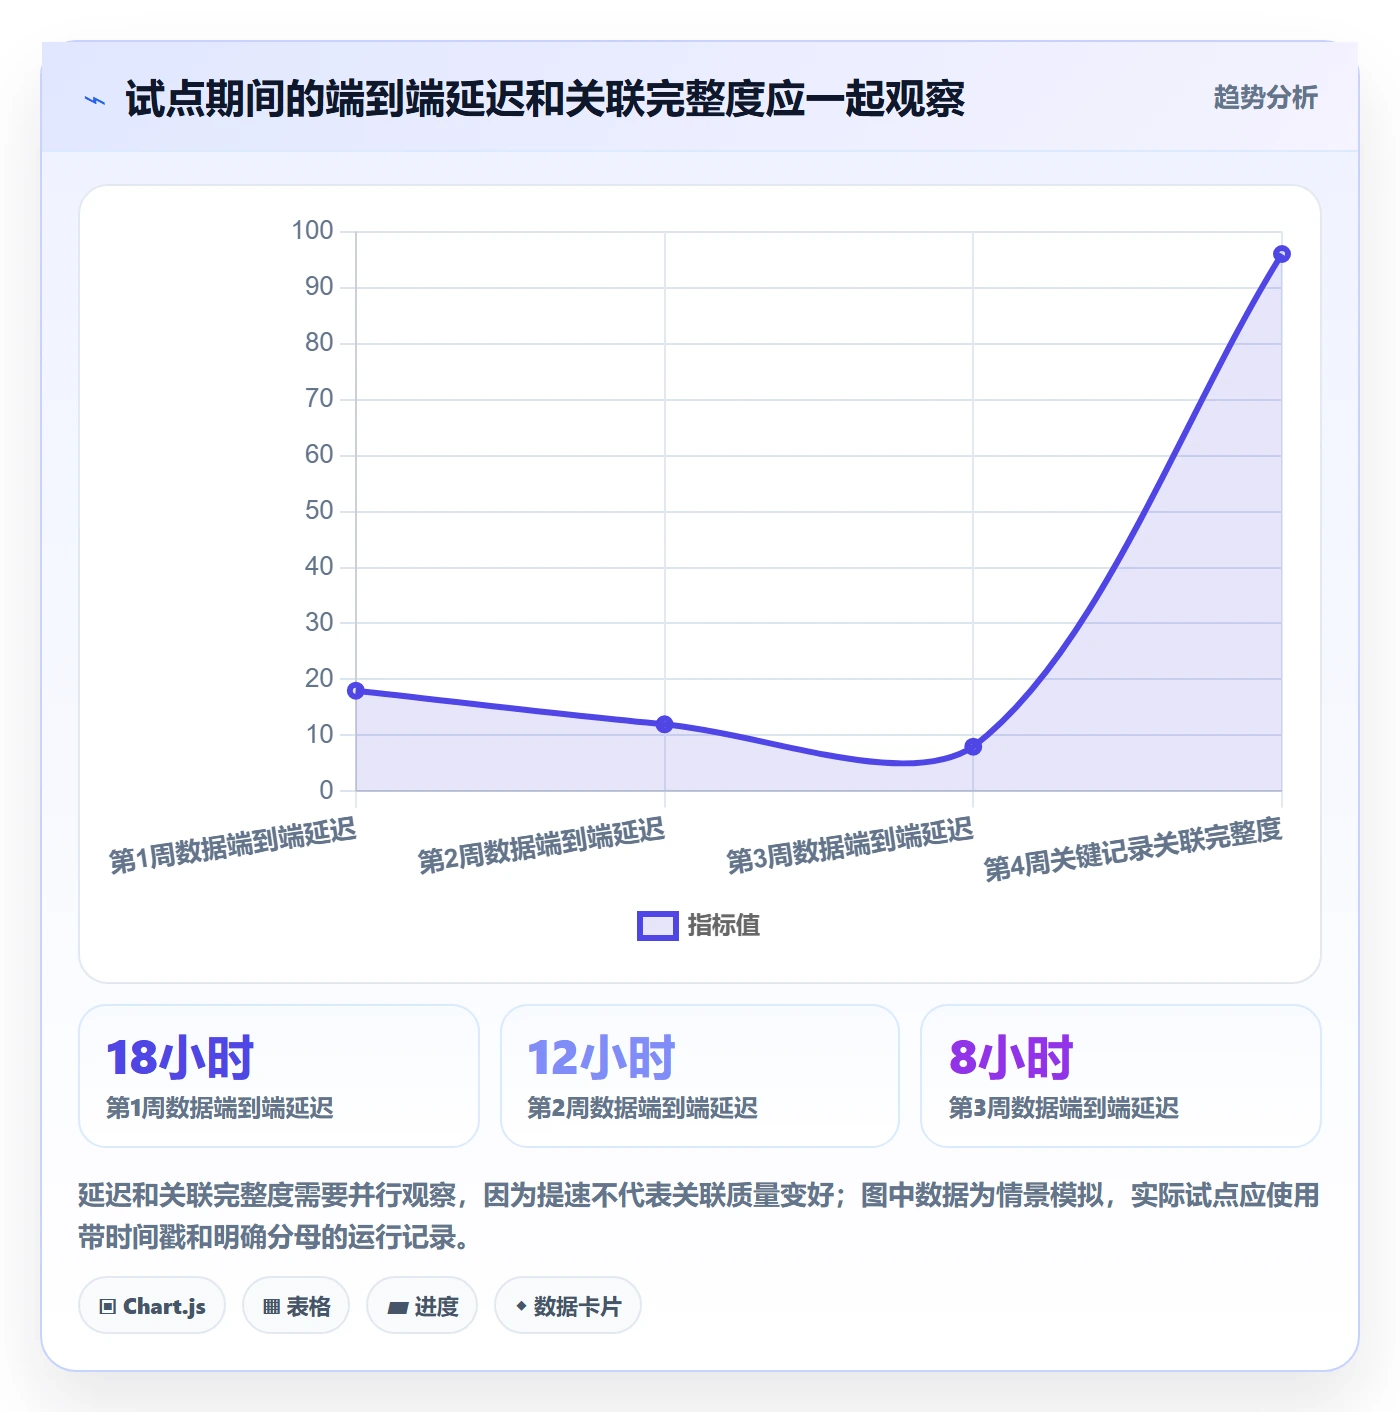Click the 进度 tag chip
The width and height of the screenshot is (1400, 1412).
(422, 1306)
